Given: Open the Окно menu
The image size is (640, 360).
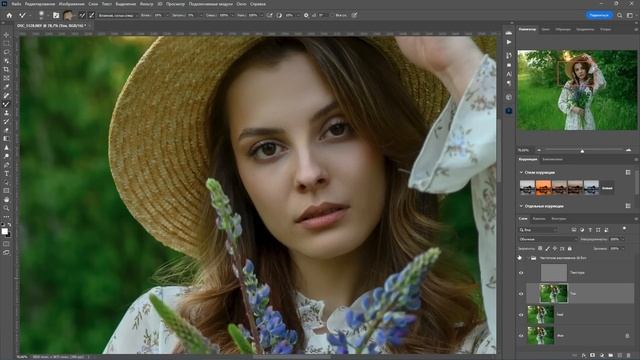Looking at the screenshot, I should 241,4.
